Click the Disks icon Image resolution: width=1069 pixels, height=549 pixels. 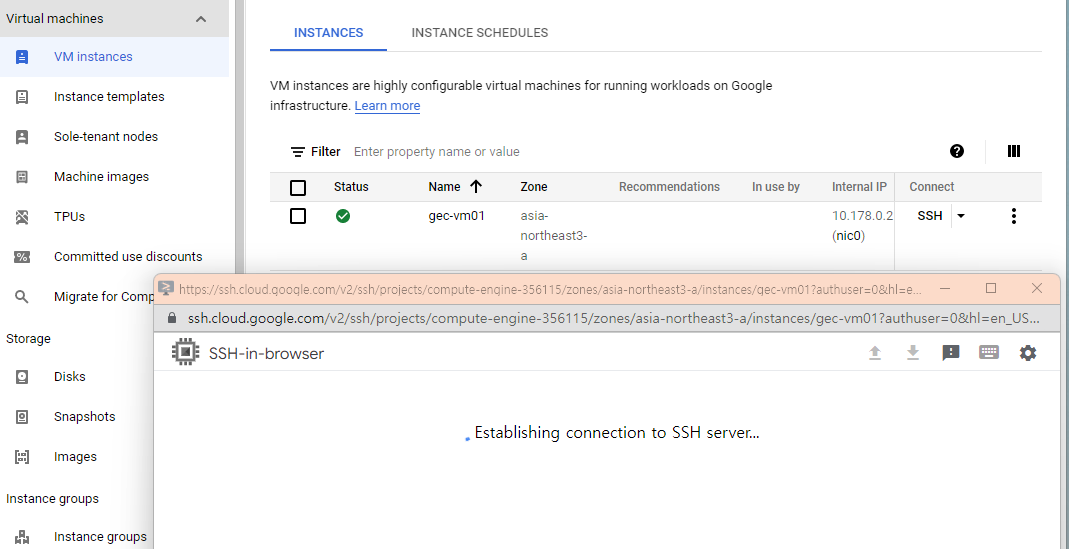coord(22,376)
